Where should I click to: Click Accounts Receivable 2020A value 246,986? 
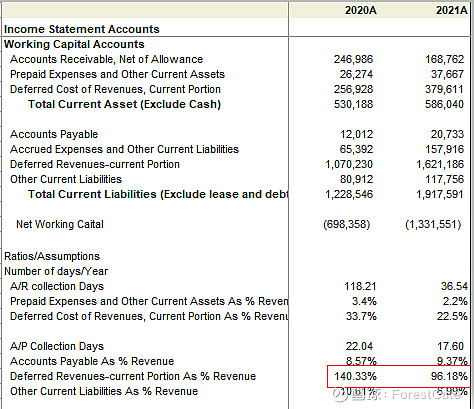pyautogui.click(x=353, y=59)
